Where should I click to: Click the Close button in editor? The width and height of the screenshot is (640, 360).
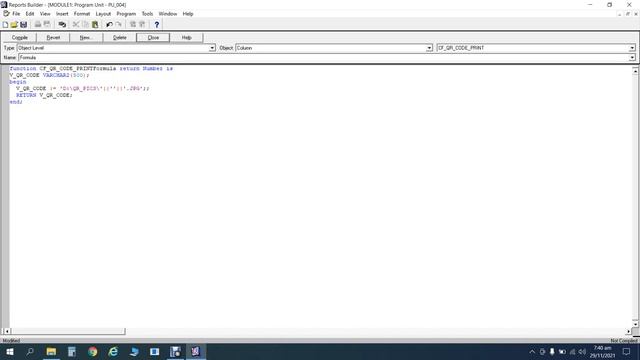[x=153, y=38]
